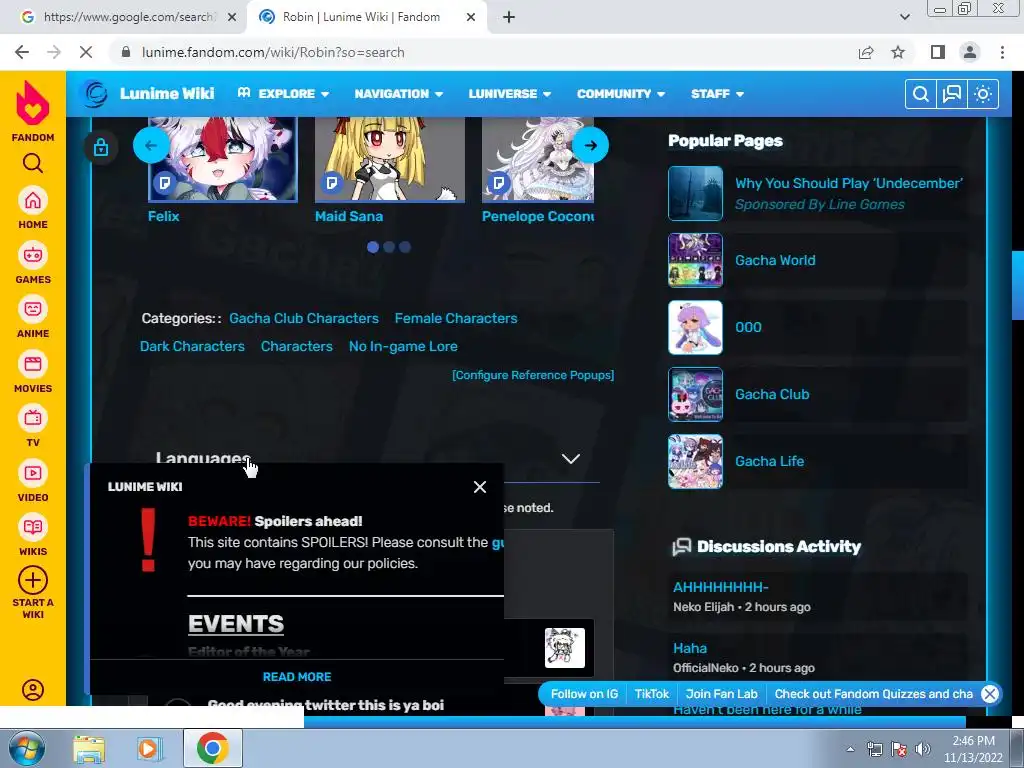The height and width of the screenshot is (768, 1024).
Task: Open Gacha Life popular page thumbnail
Action: click(x=696, y=461)
